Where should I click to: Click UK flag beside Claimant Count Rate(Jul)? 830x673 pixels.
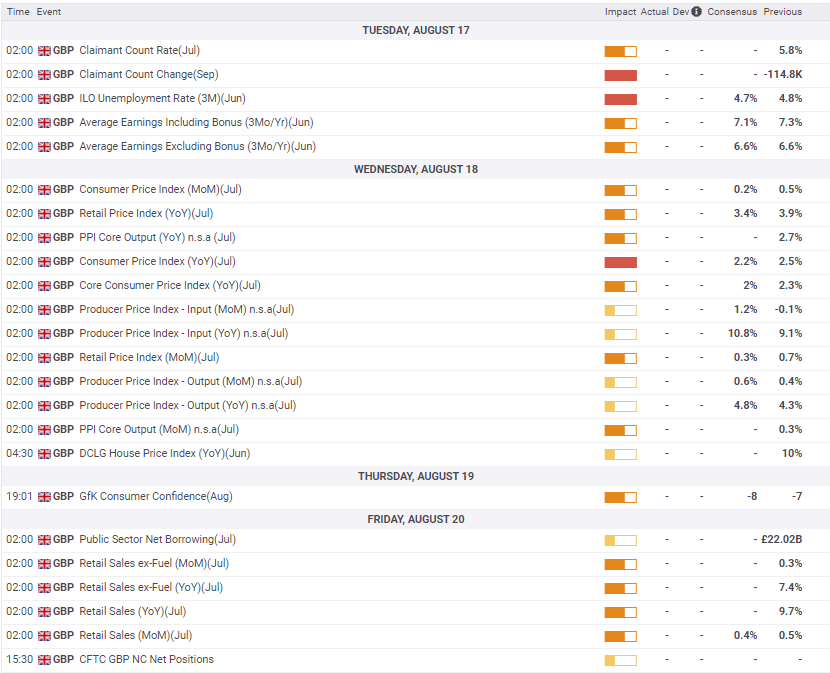click(x=44, y=50)
